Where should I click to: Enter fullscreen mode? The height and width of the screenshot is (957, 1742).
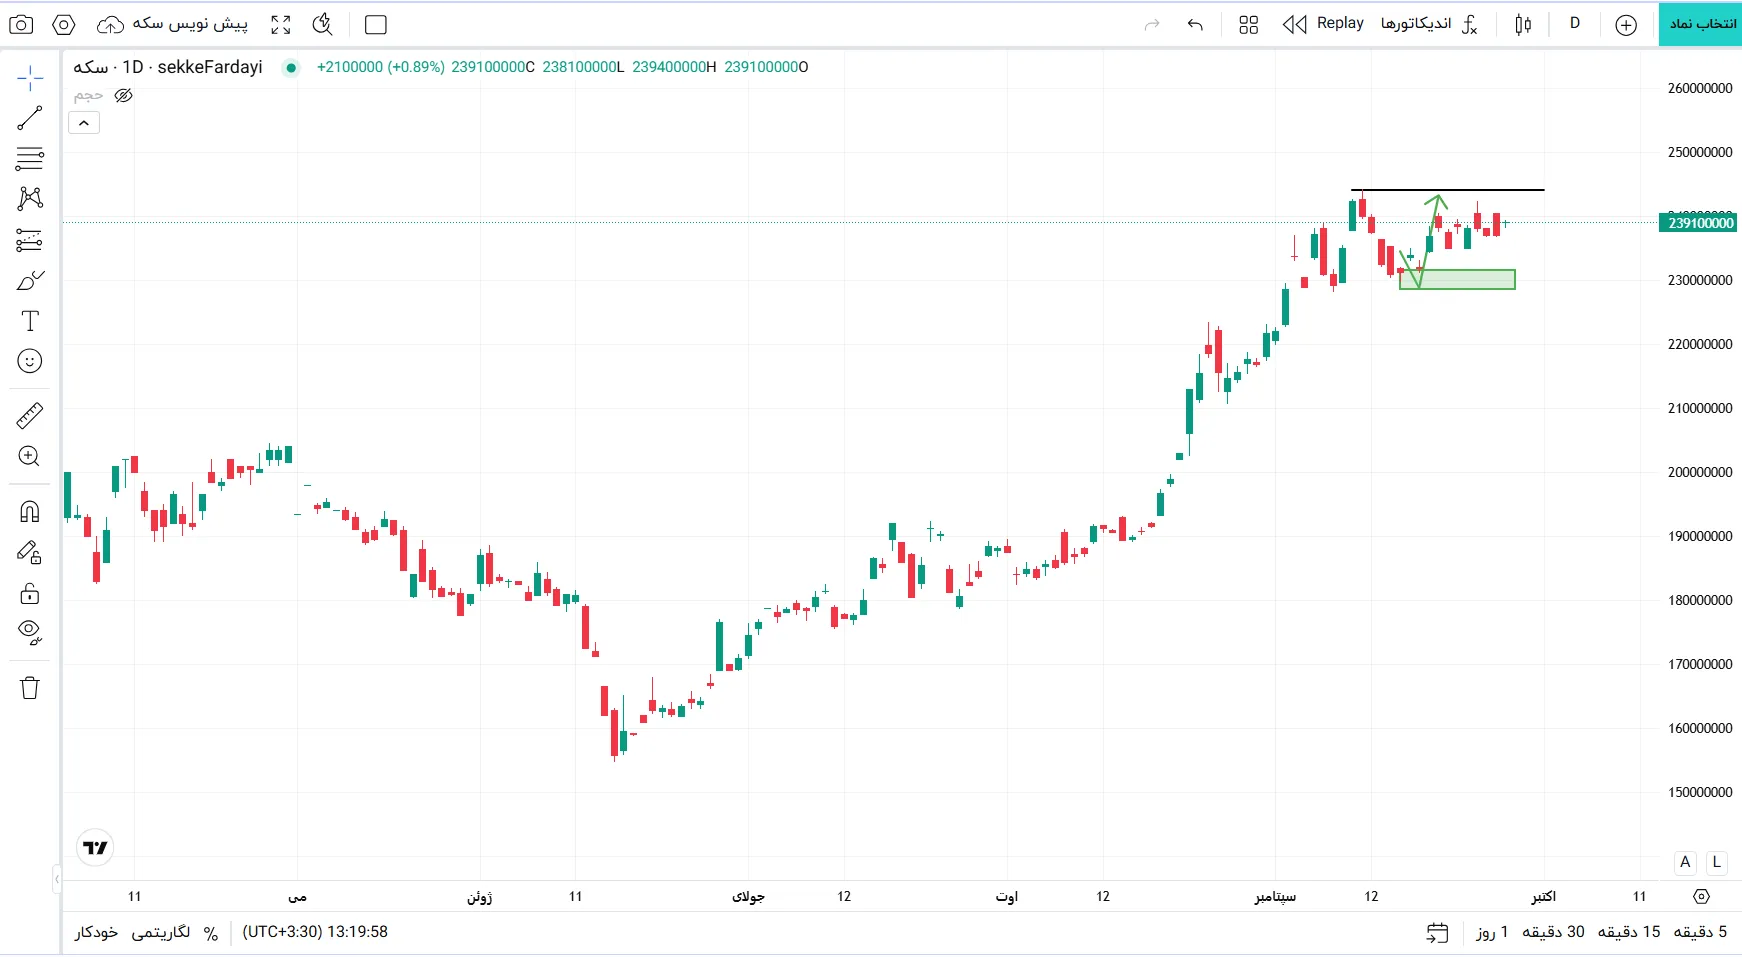(x=281, y=25)
